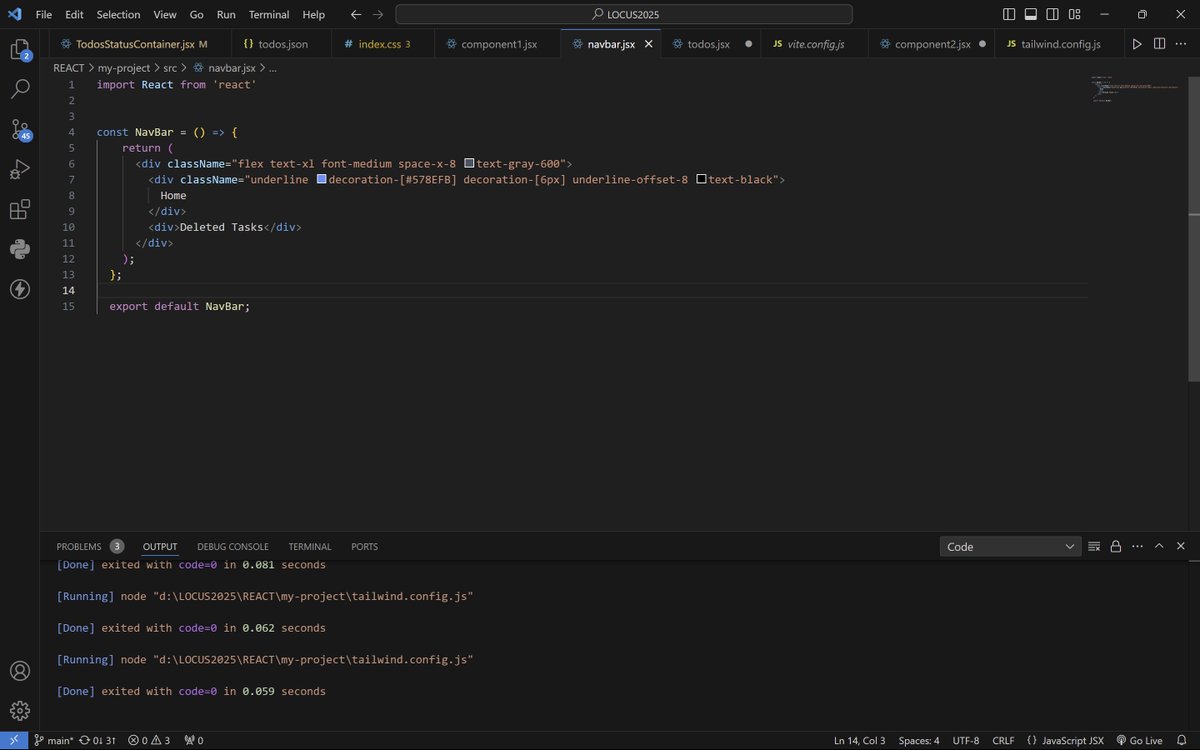
Task: Open the Terminal menu
Action: [x=267, y=15]
